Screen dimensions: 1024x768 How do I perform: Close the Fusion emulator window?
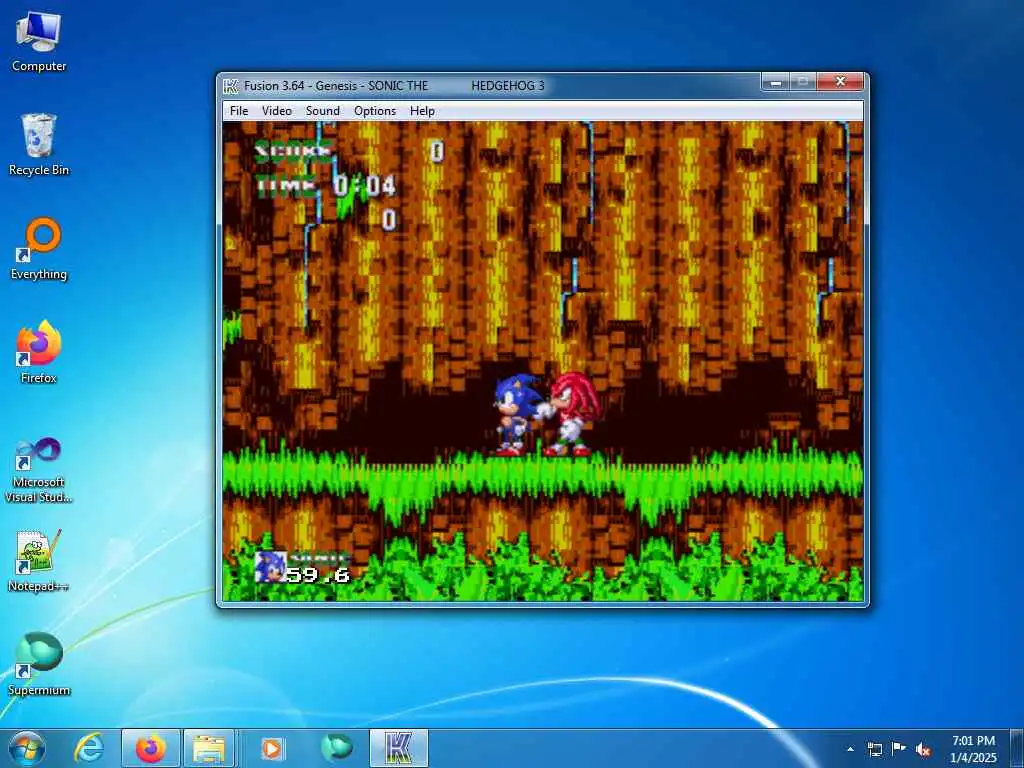(x=840, y=82)
